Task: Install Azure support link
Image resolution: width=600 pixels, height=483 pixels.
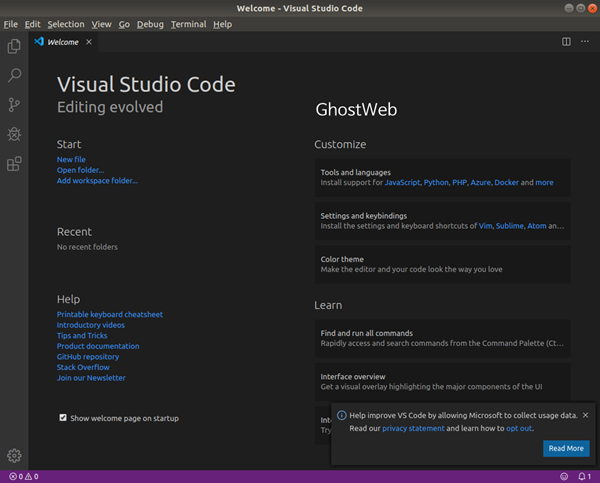Action: (x=480, y=183)
